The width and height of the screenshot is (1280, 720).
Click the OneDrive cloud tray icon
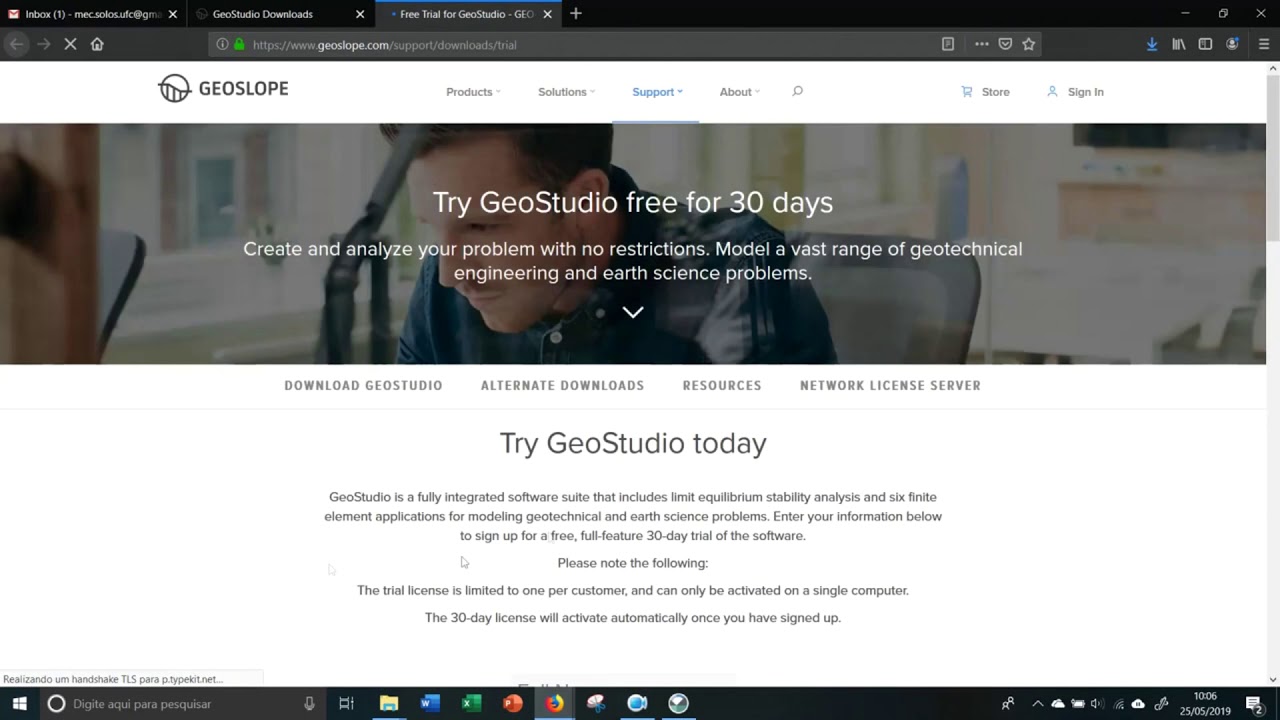coord(1058,703)
